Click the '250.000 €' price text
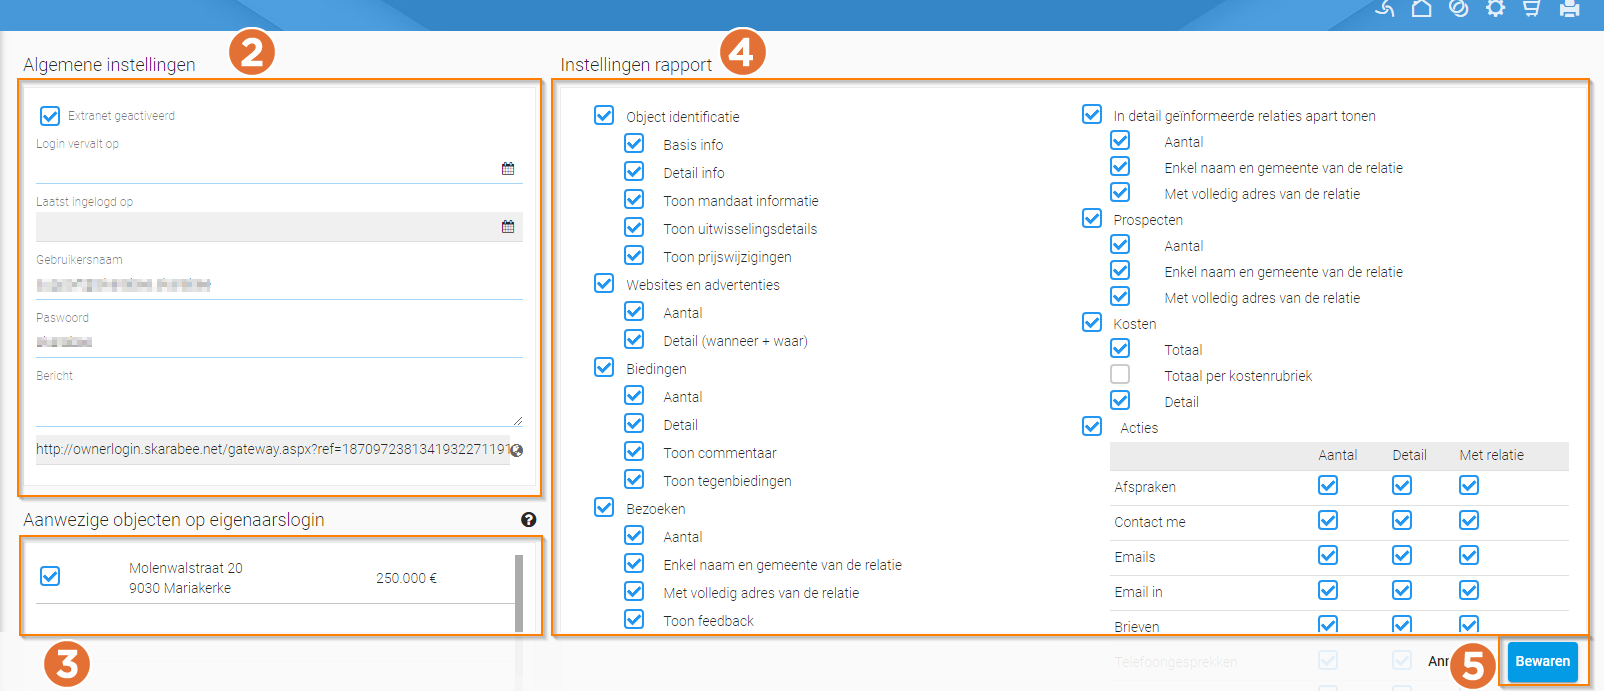 point(406,578)
